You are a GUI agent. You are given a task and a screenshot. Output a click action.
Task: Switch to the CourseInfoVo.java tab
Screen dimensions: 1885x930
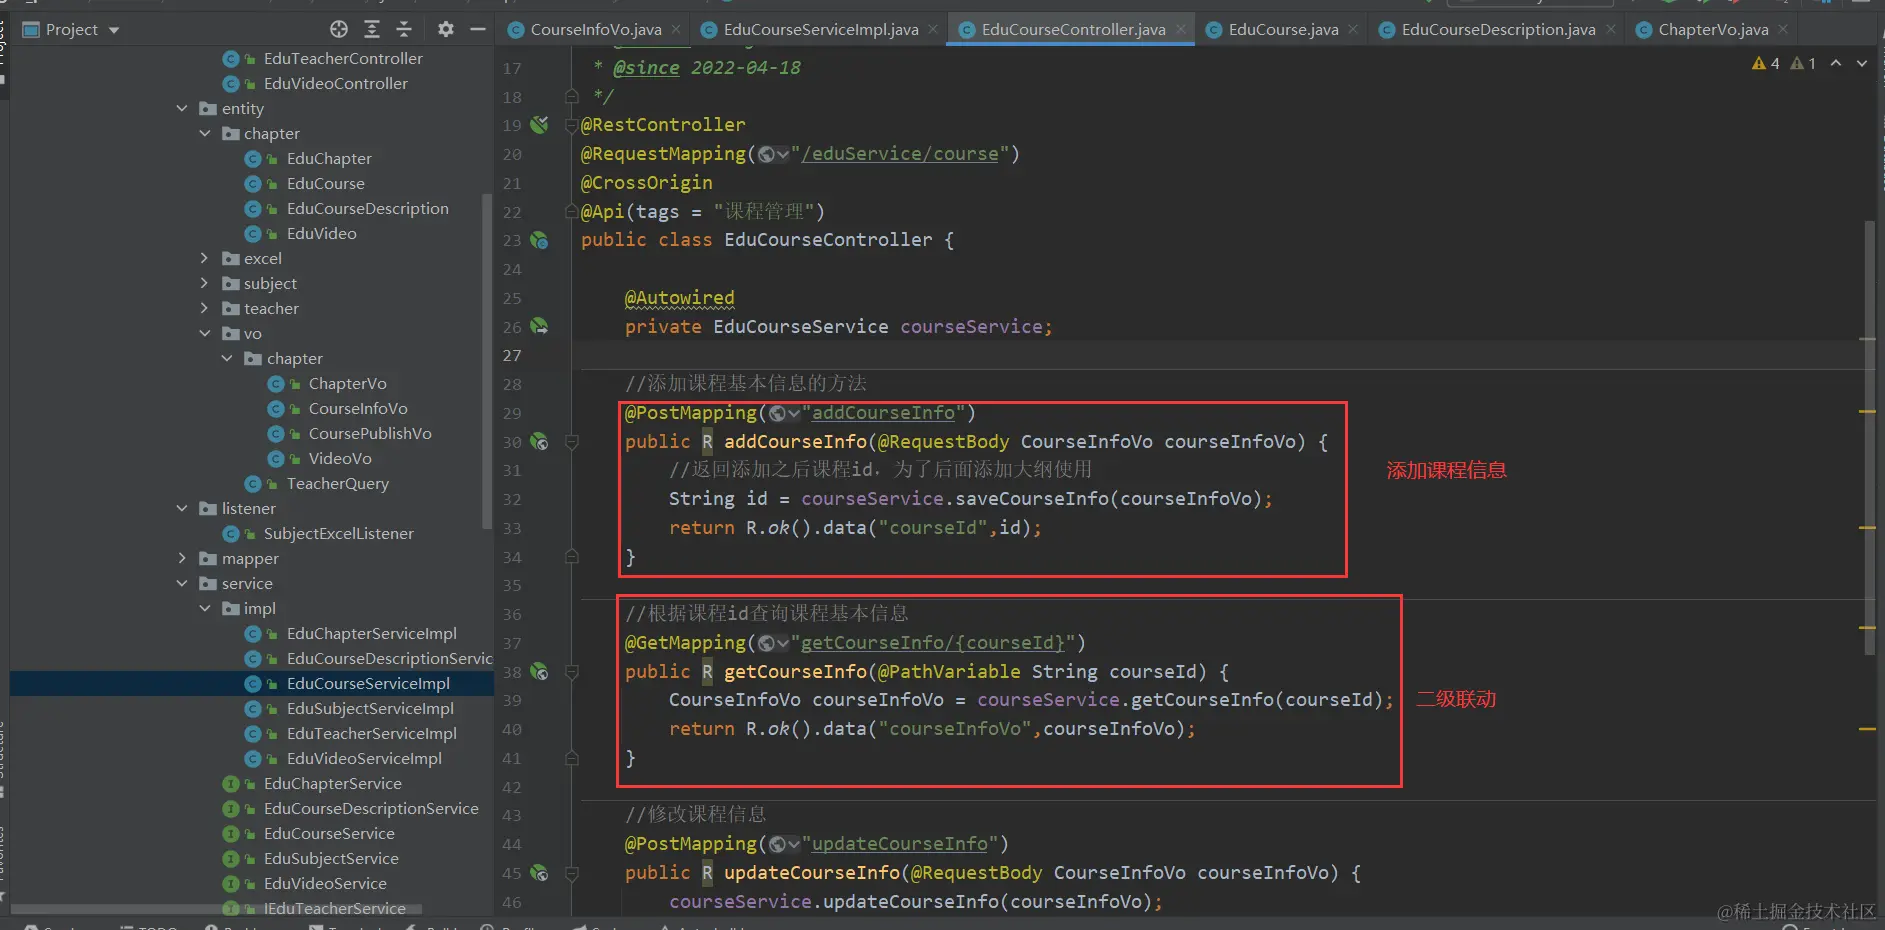tap(596, 30)
